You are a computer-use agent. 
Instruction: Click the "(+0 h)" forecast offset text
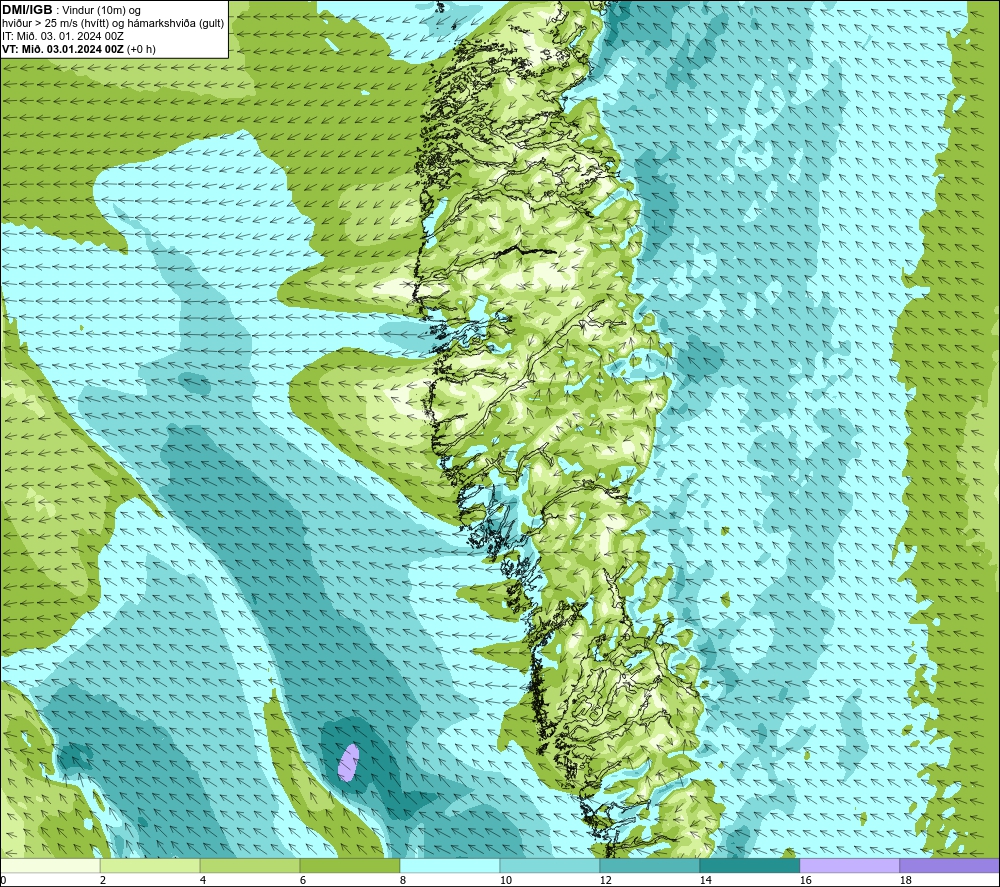click(x=141, y=49)
